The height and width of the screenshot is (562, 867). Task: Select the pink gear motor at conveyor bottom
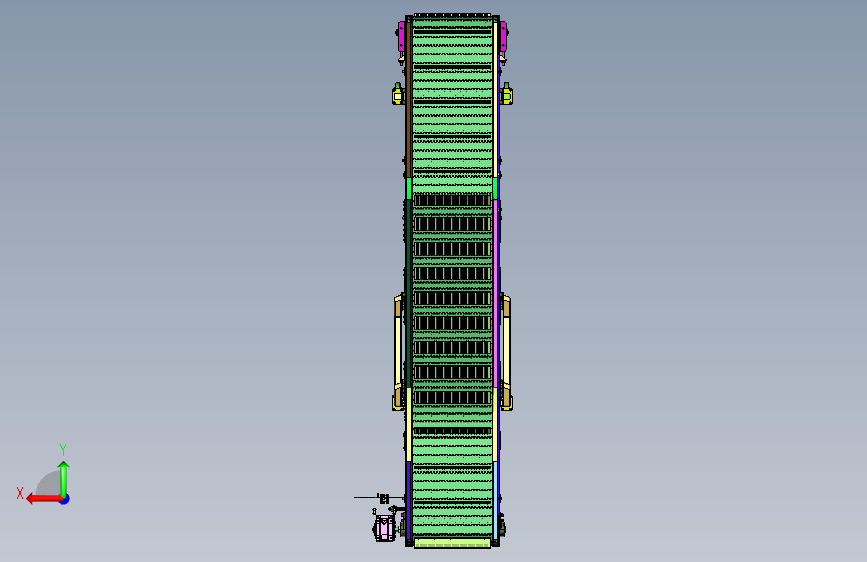(x=384, y=528)
